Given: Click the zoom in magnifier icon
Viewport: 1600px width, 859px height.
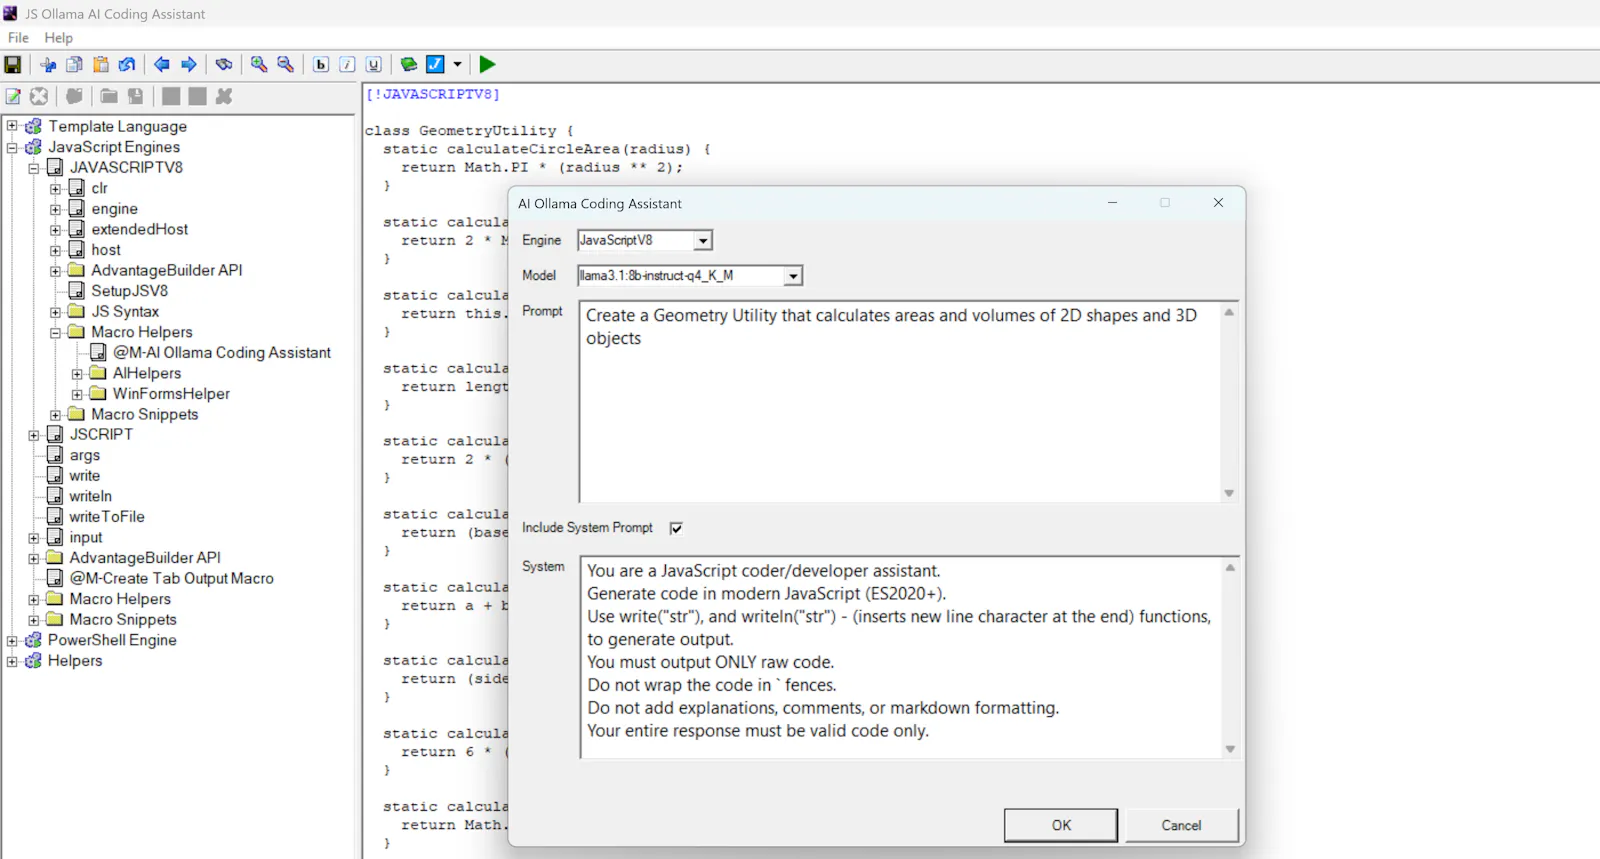Looking at the screenshot, I should (x=259, y=64).
